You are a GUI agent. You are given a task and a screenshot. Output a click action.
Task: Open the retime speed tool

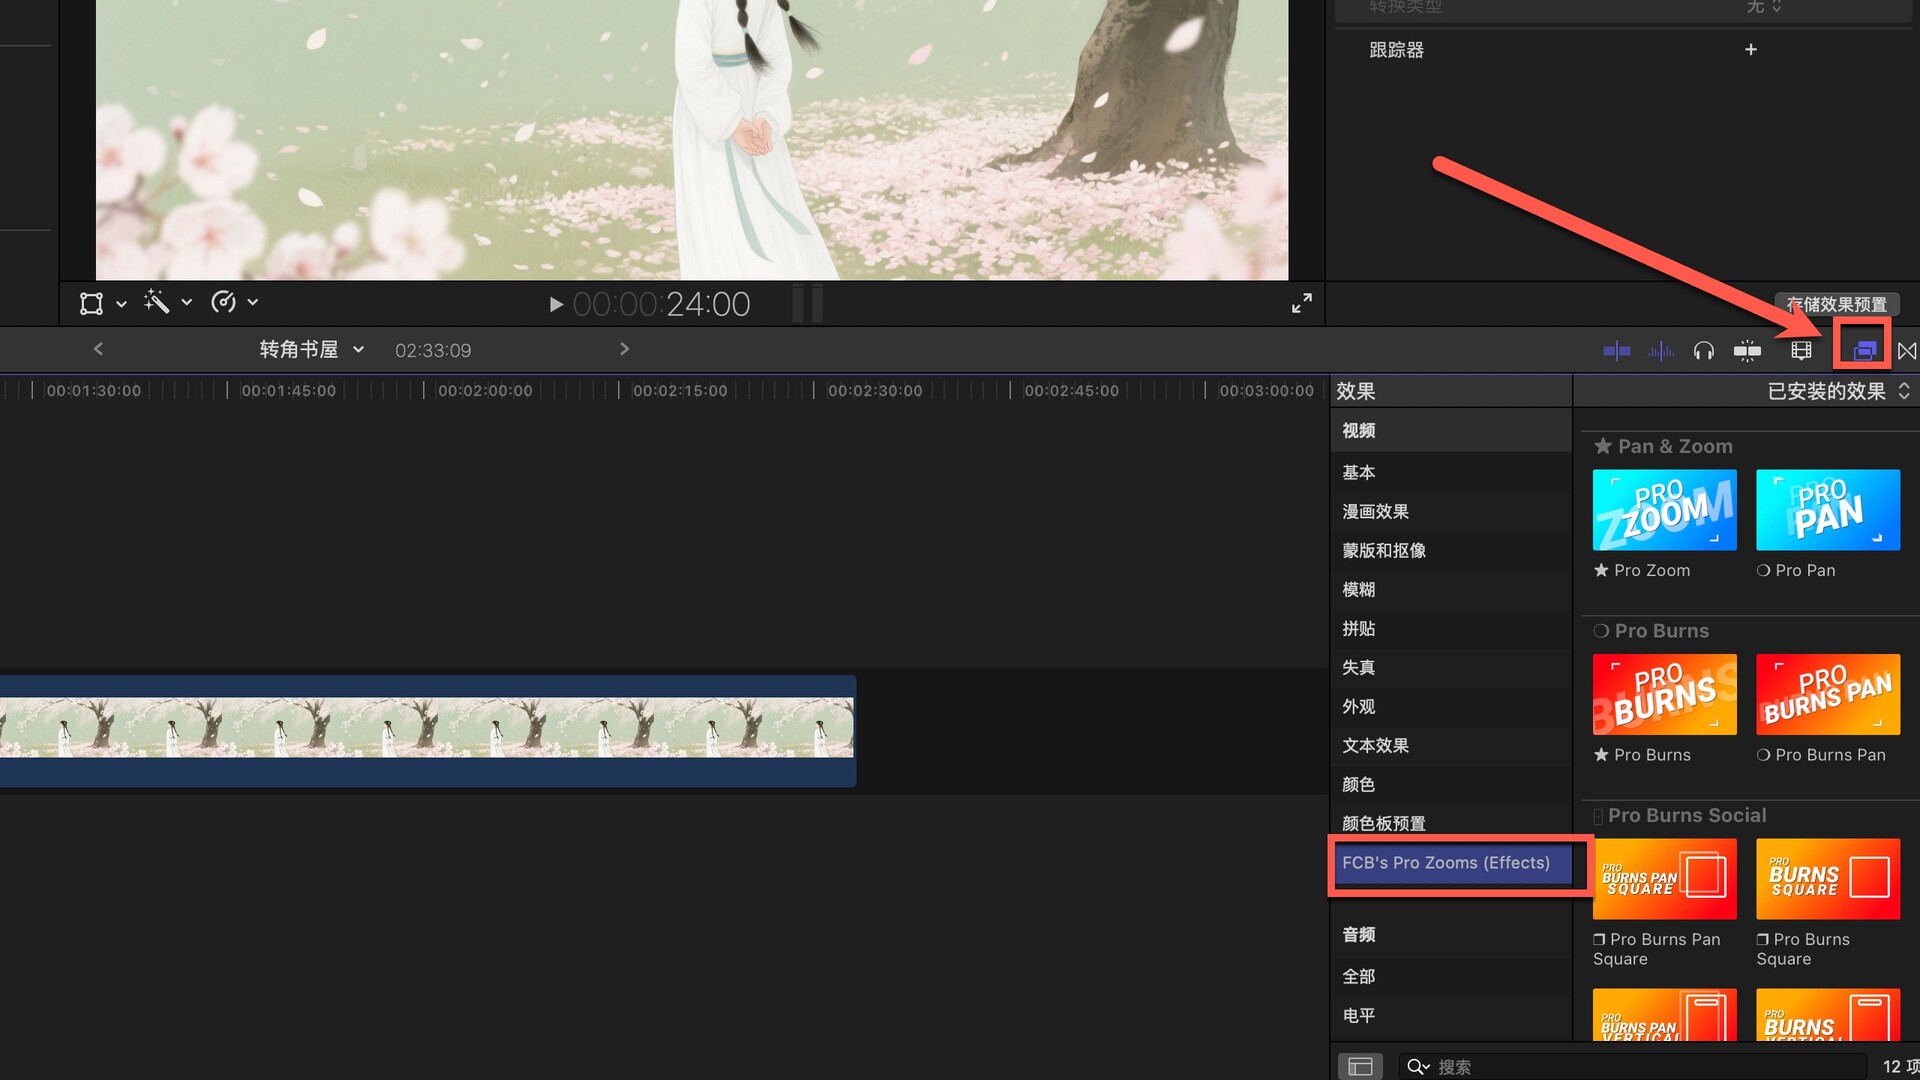tap(224, 302)
